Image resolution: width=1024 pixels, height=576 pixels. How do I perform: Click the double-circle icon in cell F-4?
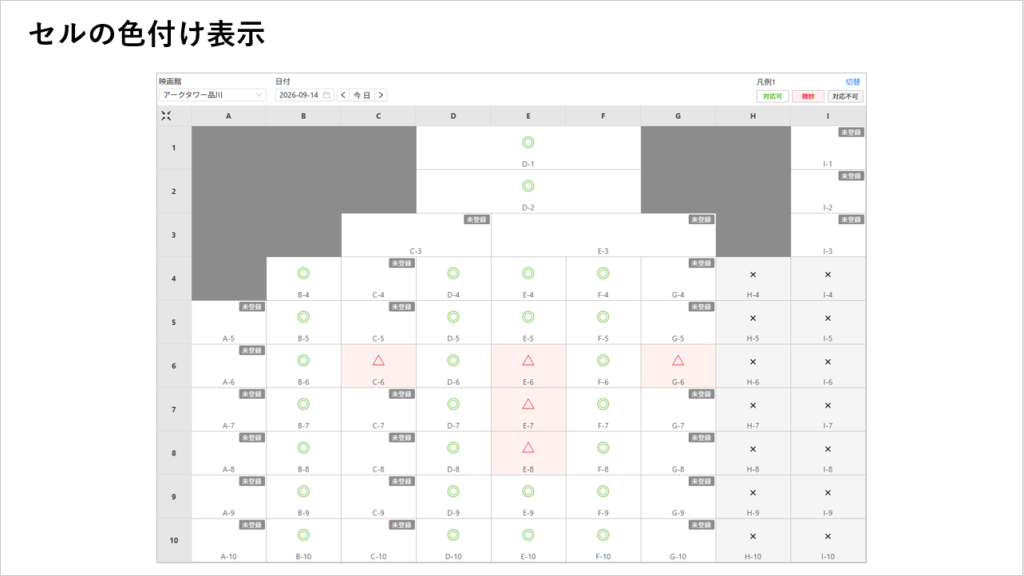pyautogui.click(x=603, y=273)
